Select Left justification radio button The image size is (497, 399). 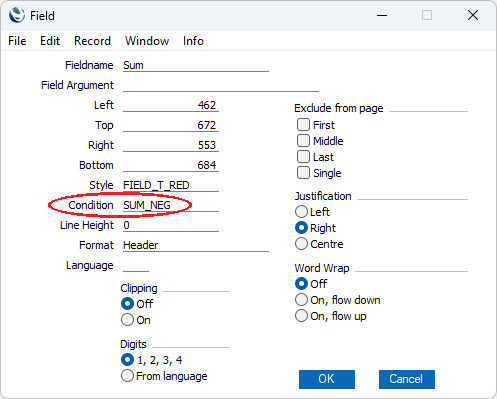[x=301, y=212]
